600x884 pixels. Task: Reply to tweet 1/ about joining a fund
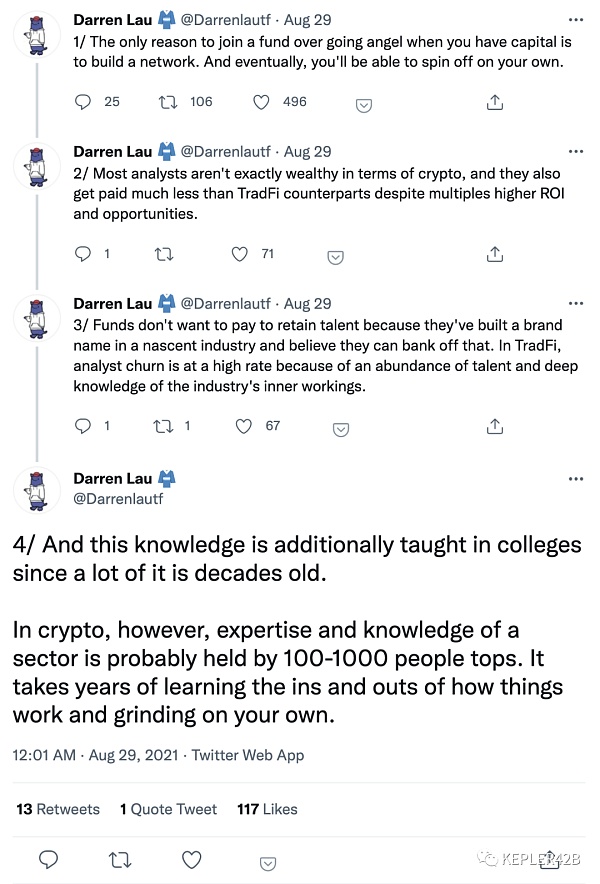(84, 102)
